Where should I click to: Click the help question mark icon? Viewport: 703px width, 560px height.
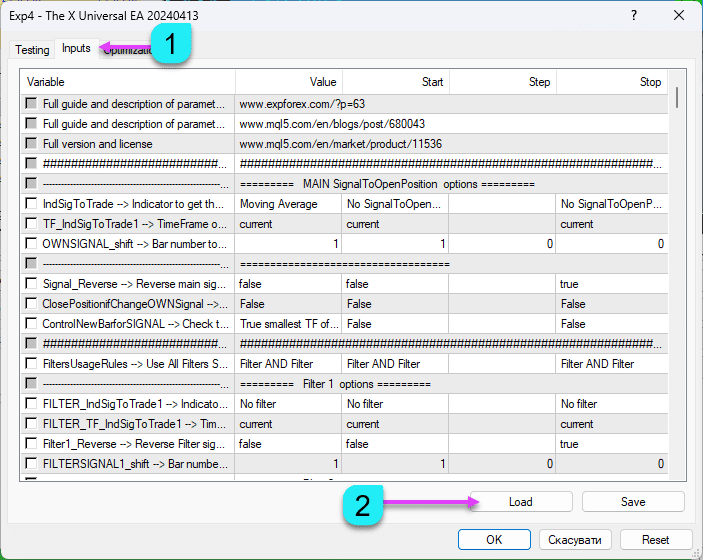point(633,16)
